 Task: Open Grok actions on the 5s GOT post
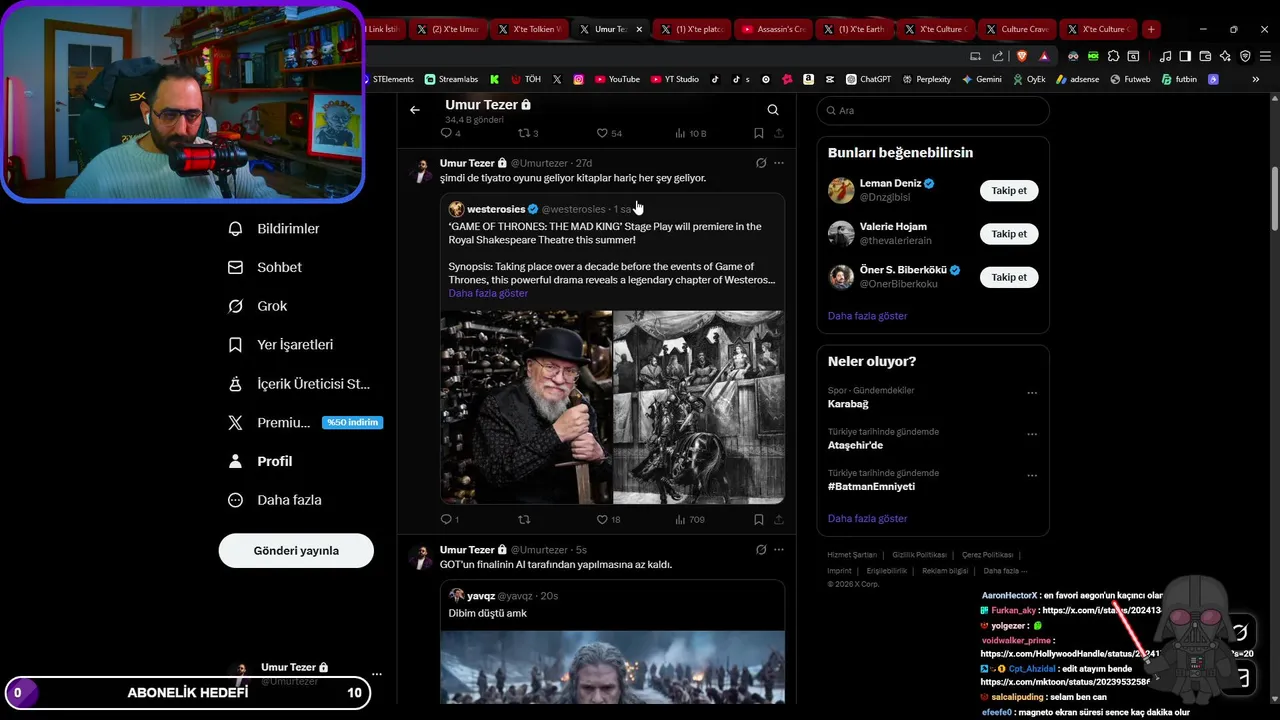pyautogui.click(x=761, y=550)
